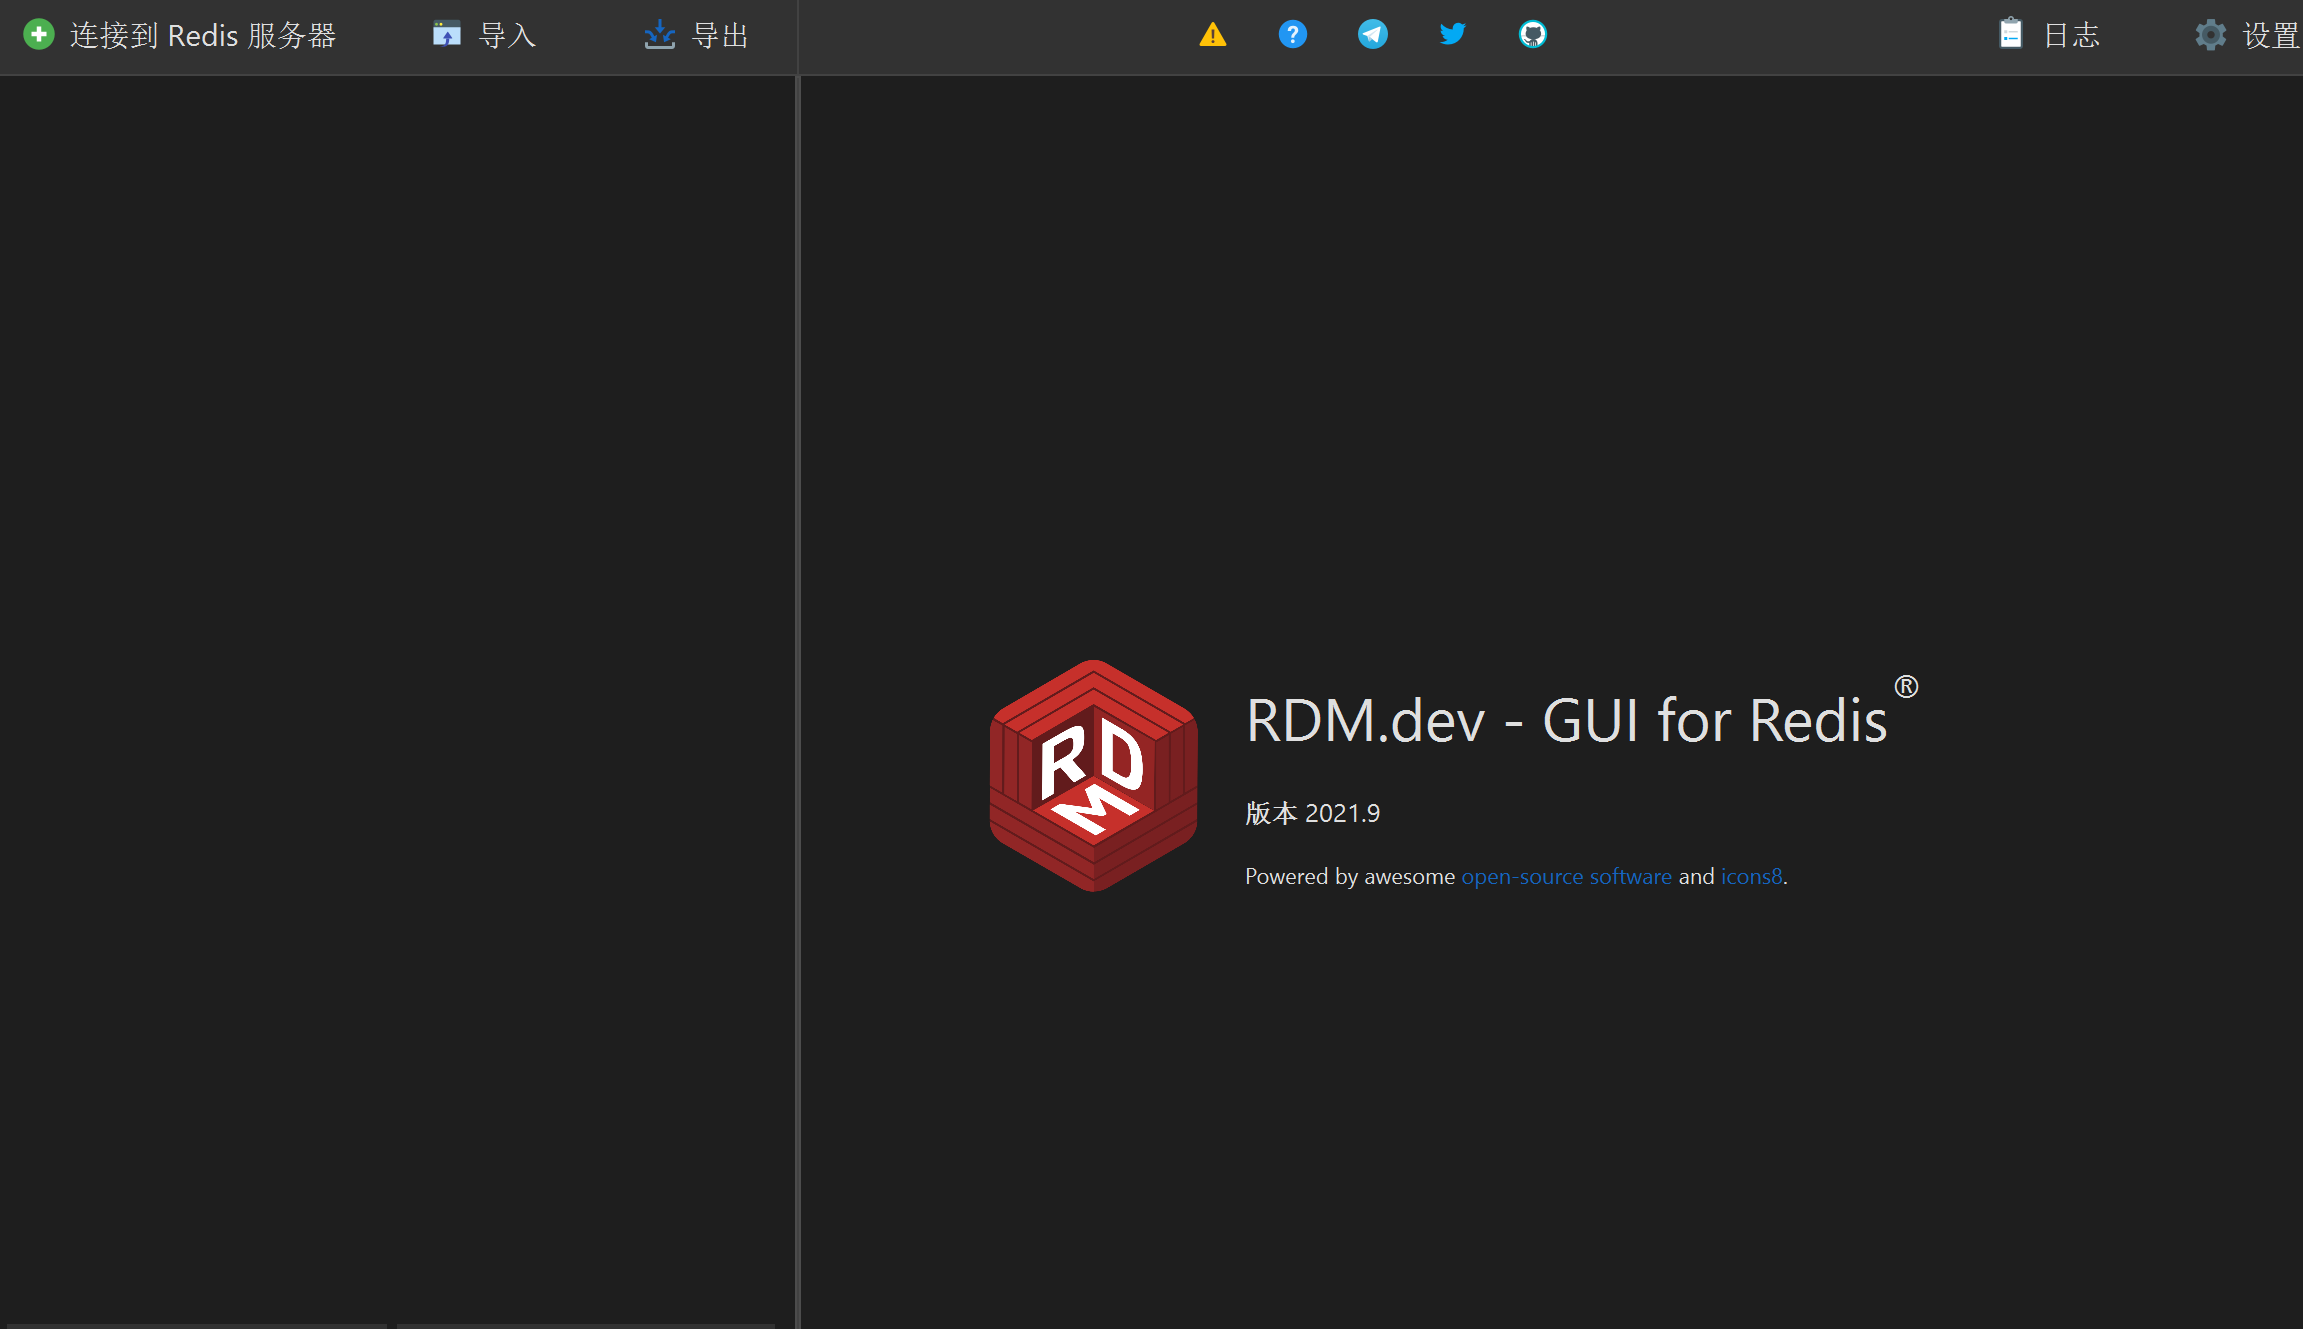2303x1329 pixels.
Task: Click the 版本 2021.9 version text
Action: 1312,814
